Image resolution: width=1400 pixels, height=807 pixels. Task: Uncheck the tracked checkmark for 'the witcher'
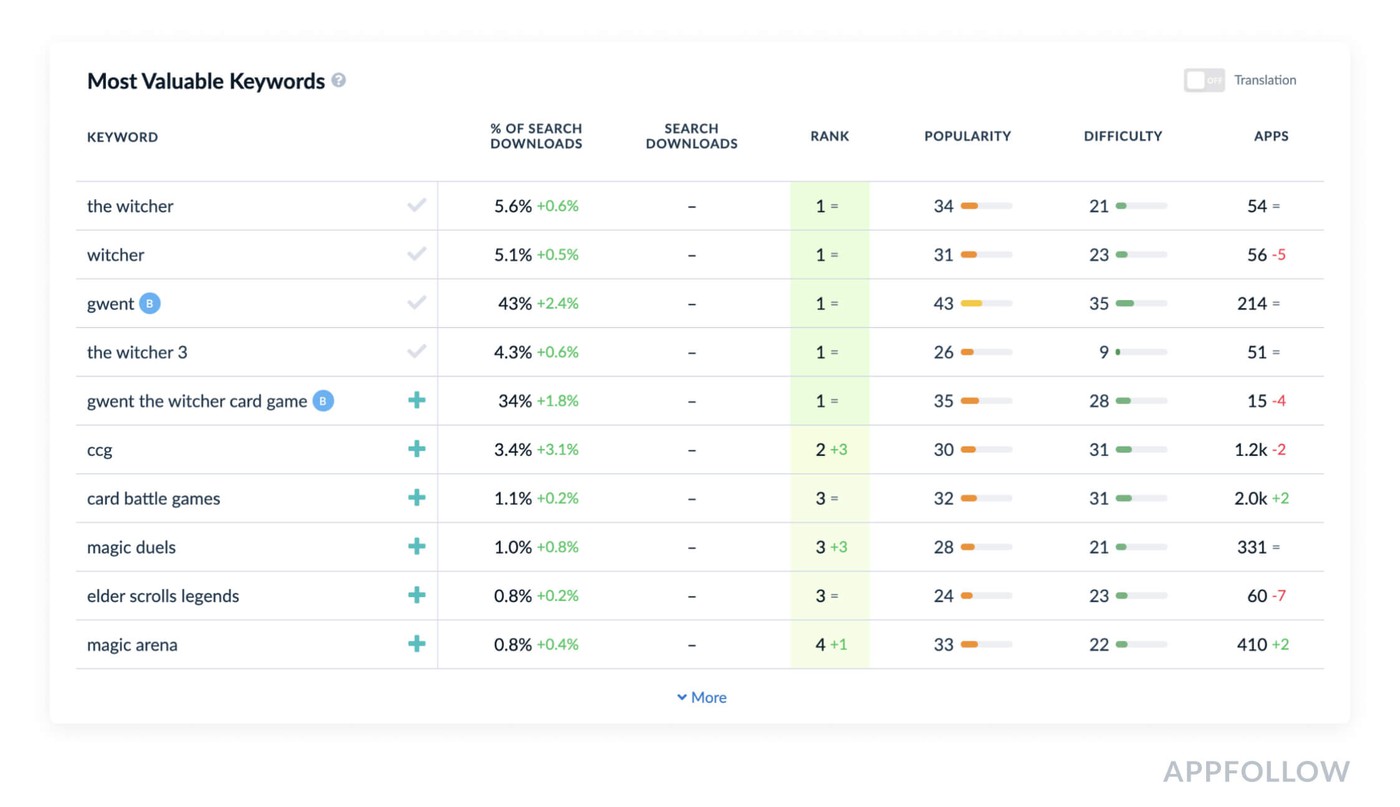click(417, 205)
